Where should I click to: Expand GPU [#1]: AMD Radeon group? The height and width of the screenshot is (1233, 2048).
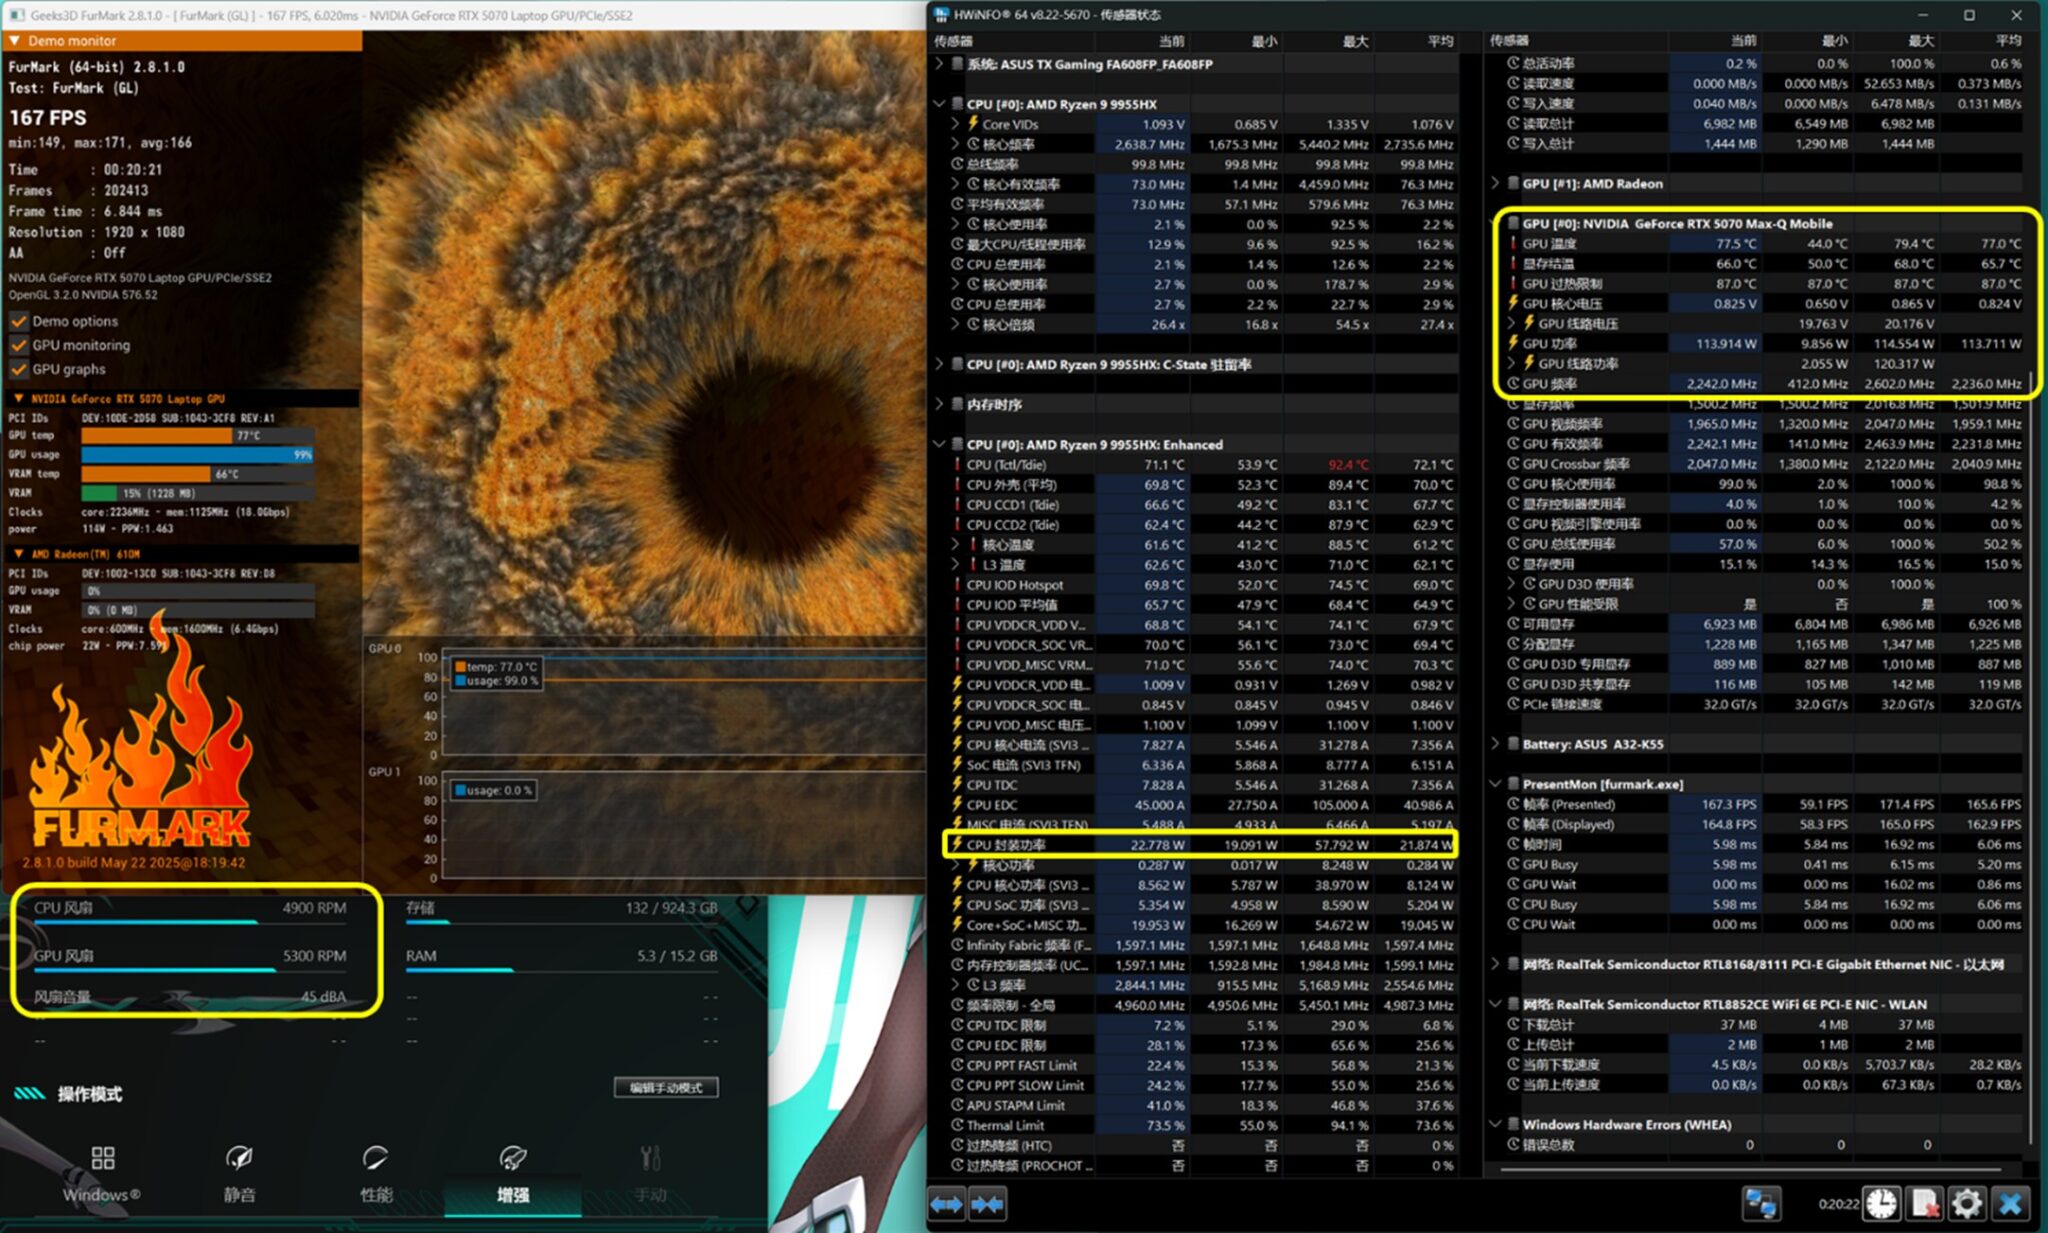click(x=1495, y=183)
